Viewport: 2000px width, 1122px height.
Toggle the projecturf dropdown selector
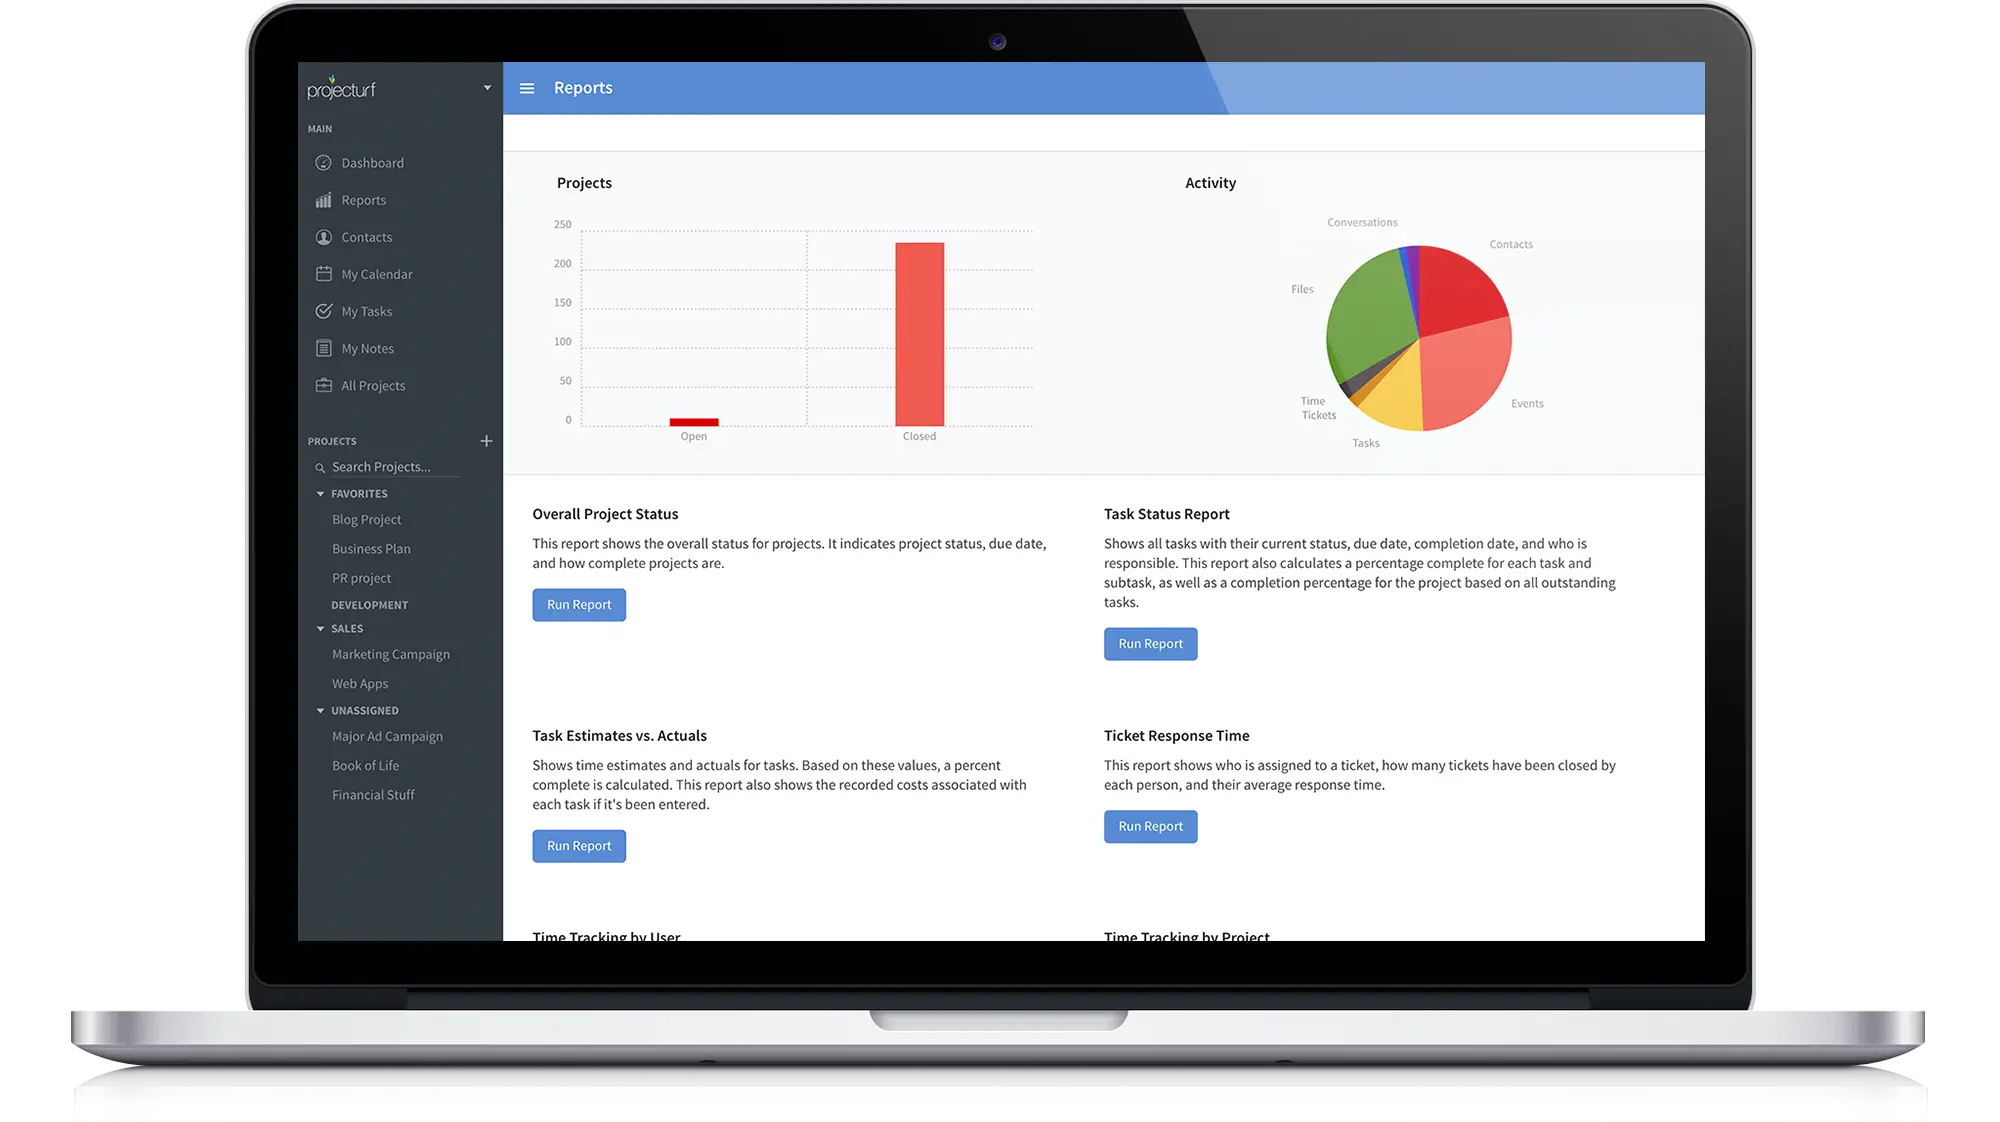point(488,89)
